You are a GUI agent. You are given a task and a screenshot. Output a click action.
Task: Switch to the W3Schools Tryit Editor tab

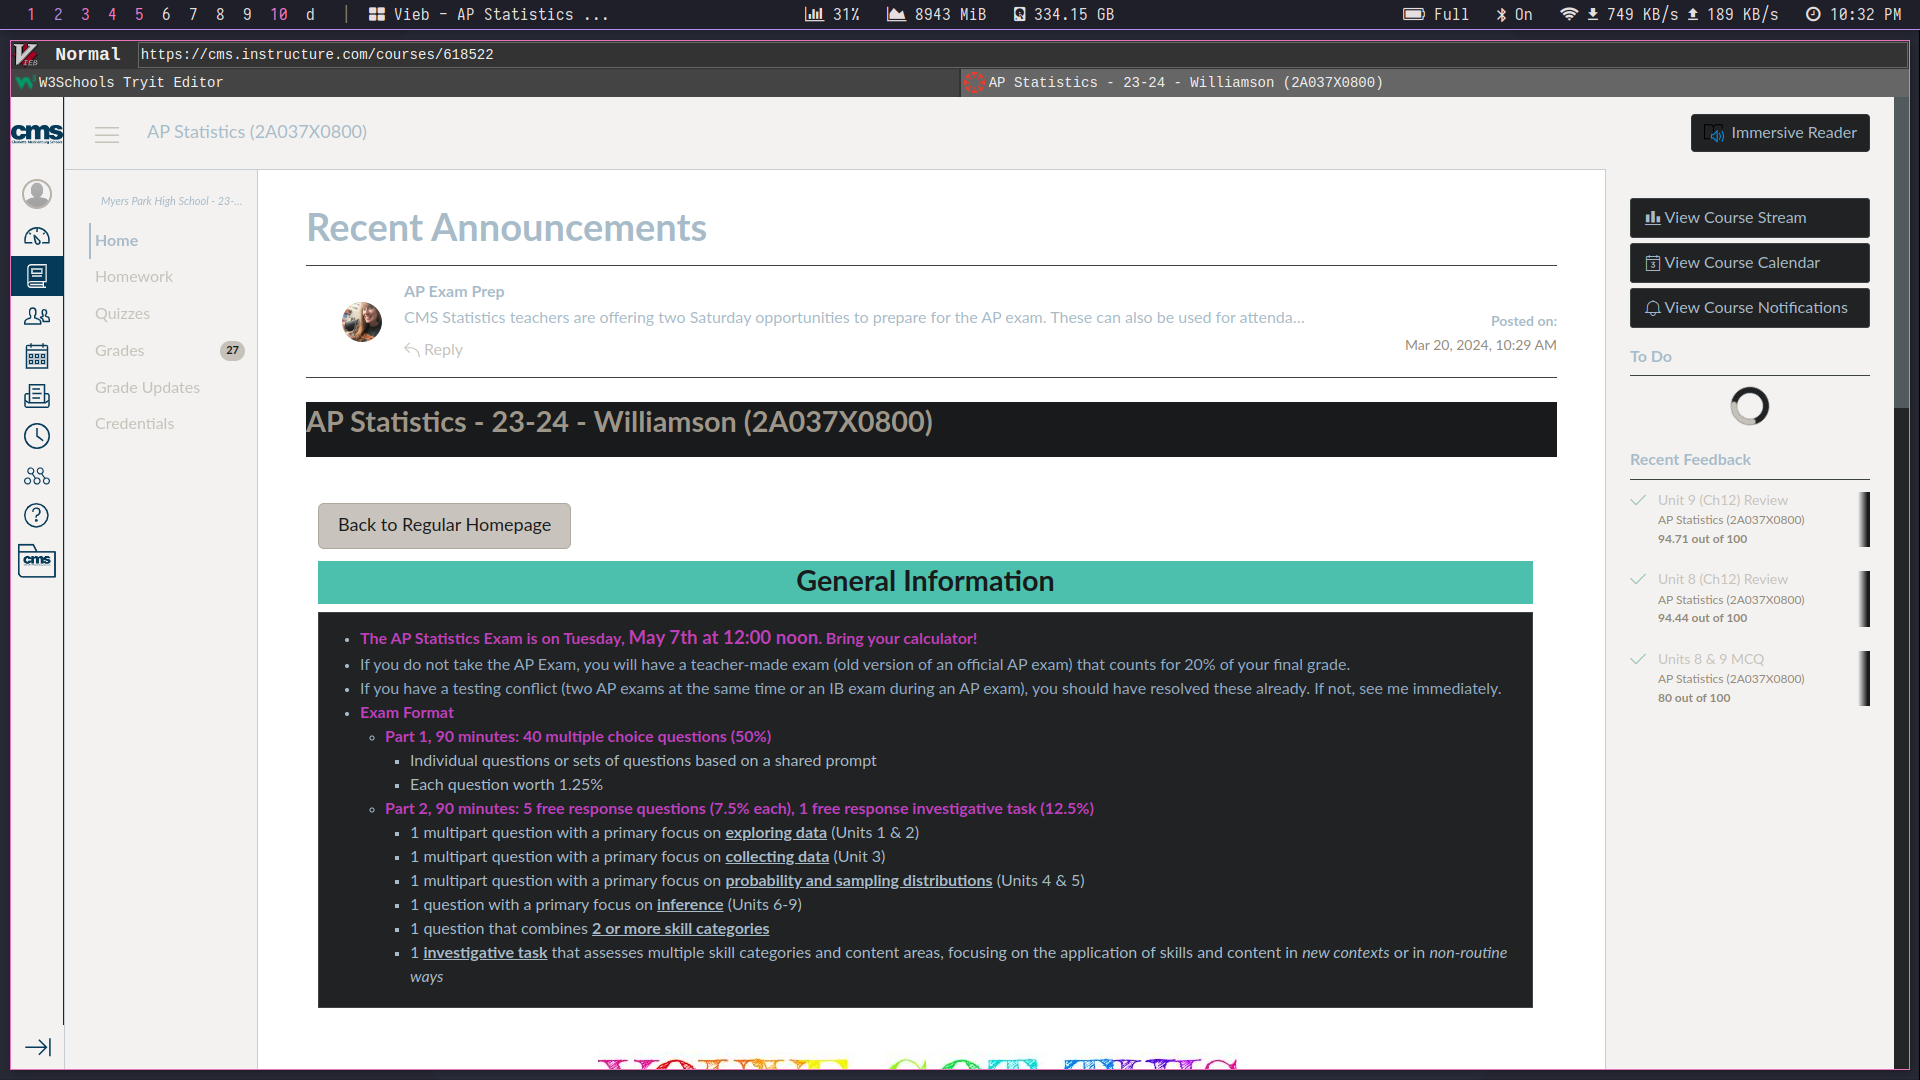[x=130, y=82]
